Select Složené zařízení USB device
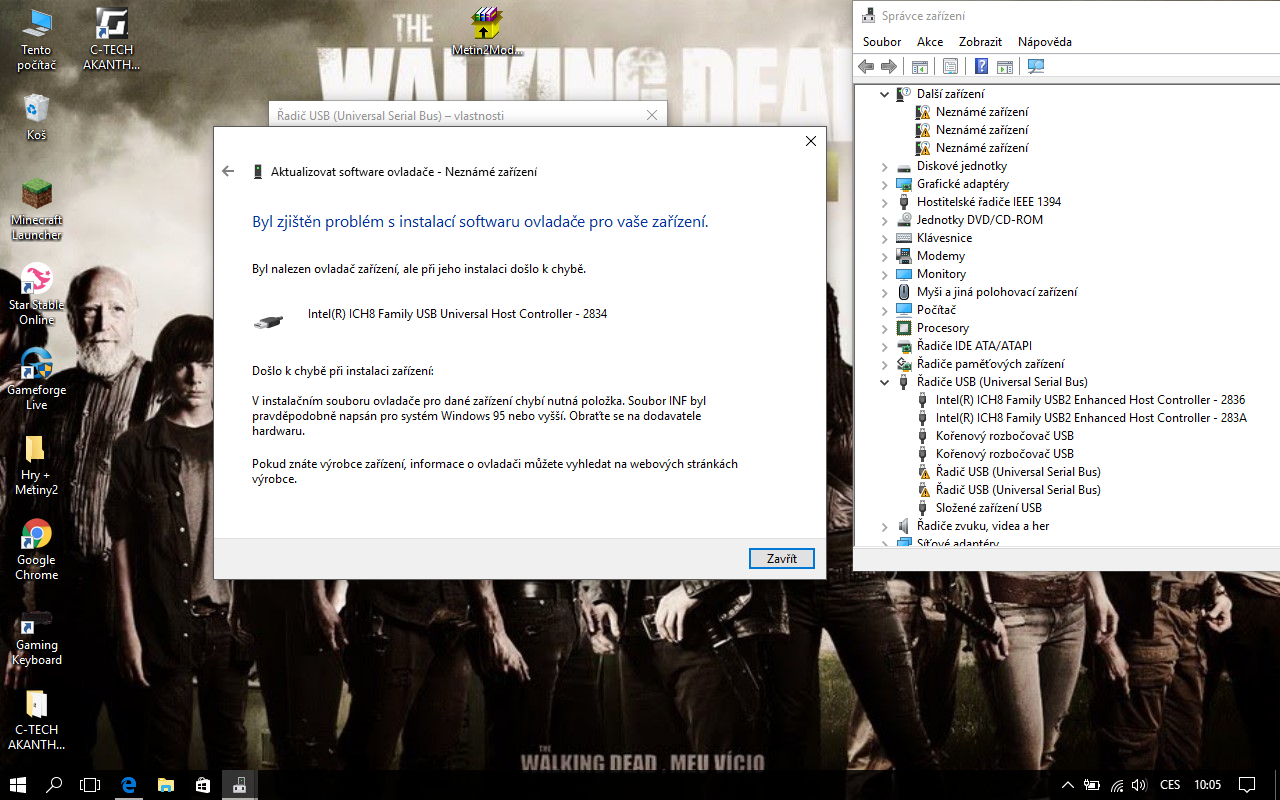Image resolution: width=1280 pixels, height=800 pixels. pyautogui.click(x=988, y=508)
